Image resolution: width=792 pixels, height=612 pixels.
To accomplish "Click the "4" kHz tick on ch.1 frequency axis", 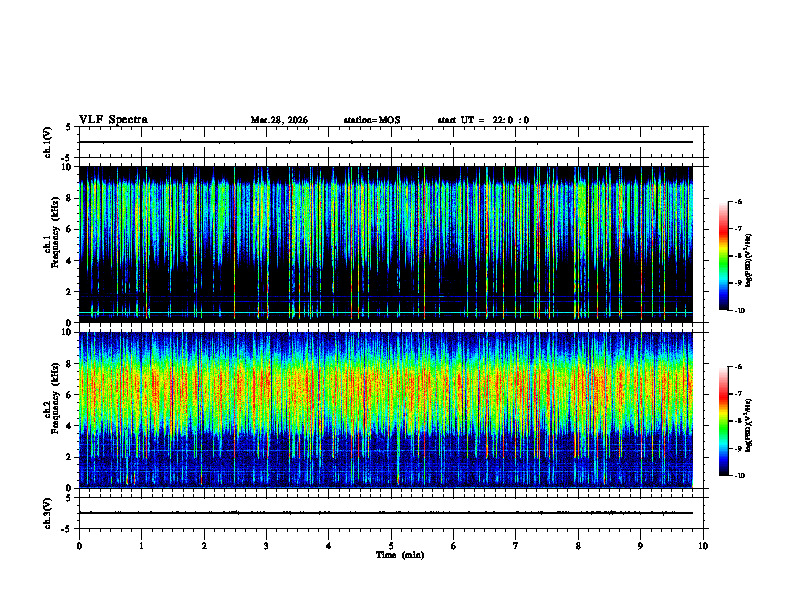I will 69,261.
